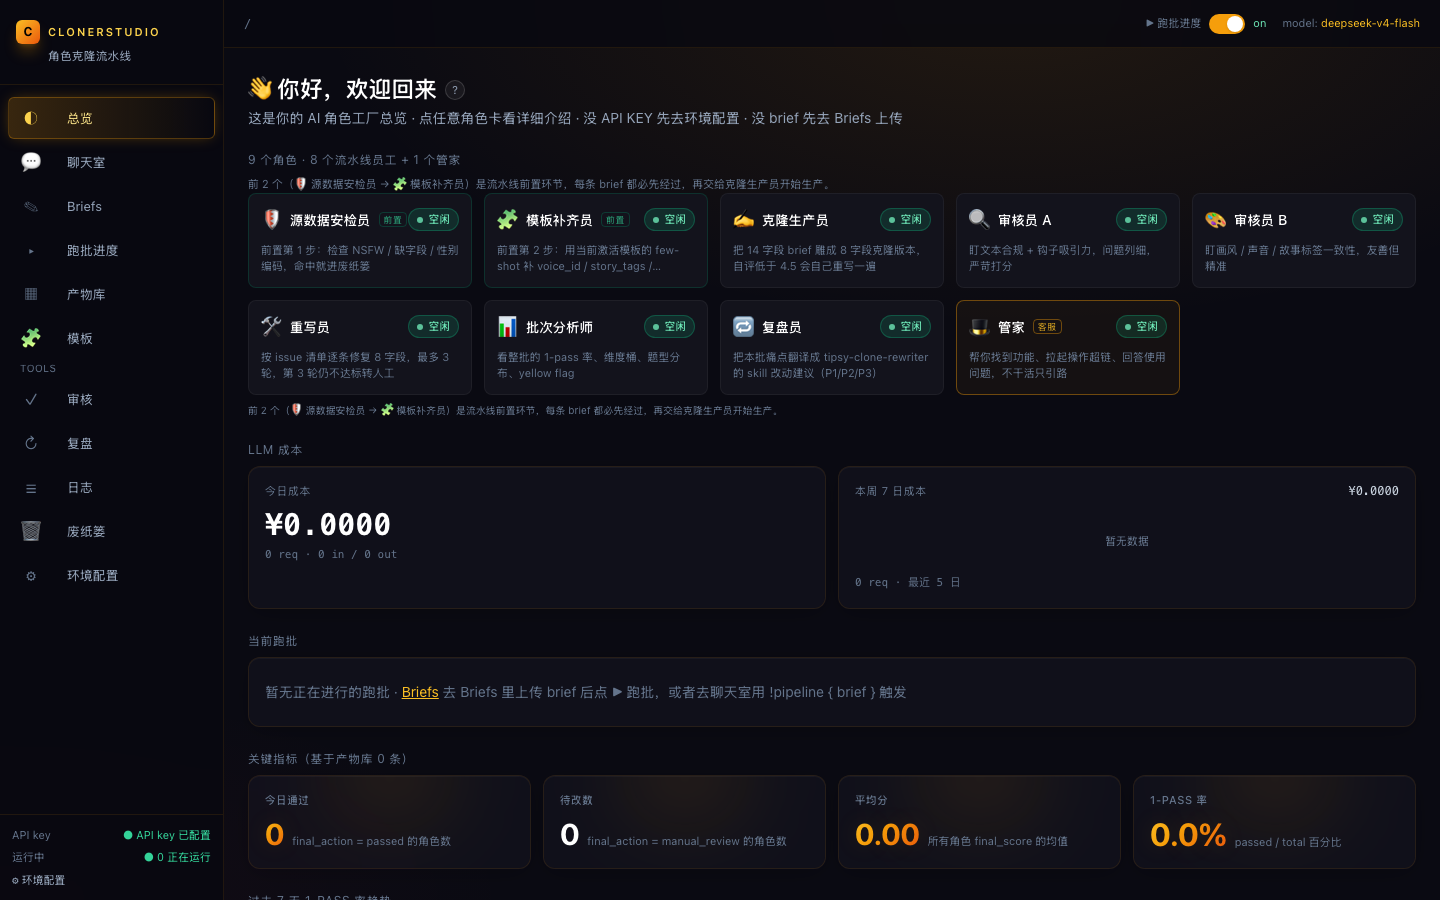
Task: Open the 聊天室 chat bubble icon
Action: point(31,162)
